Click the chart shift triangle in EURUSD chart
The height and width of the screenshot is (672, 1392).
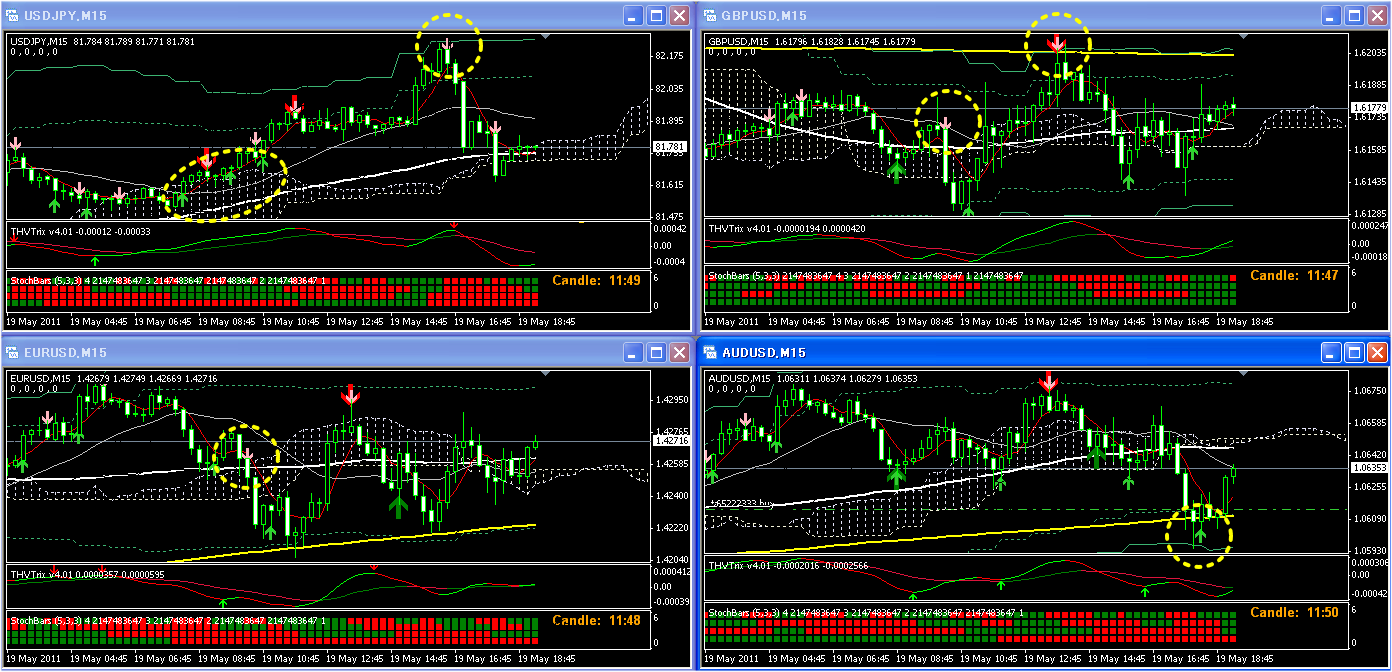coord(544,374)
